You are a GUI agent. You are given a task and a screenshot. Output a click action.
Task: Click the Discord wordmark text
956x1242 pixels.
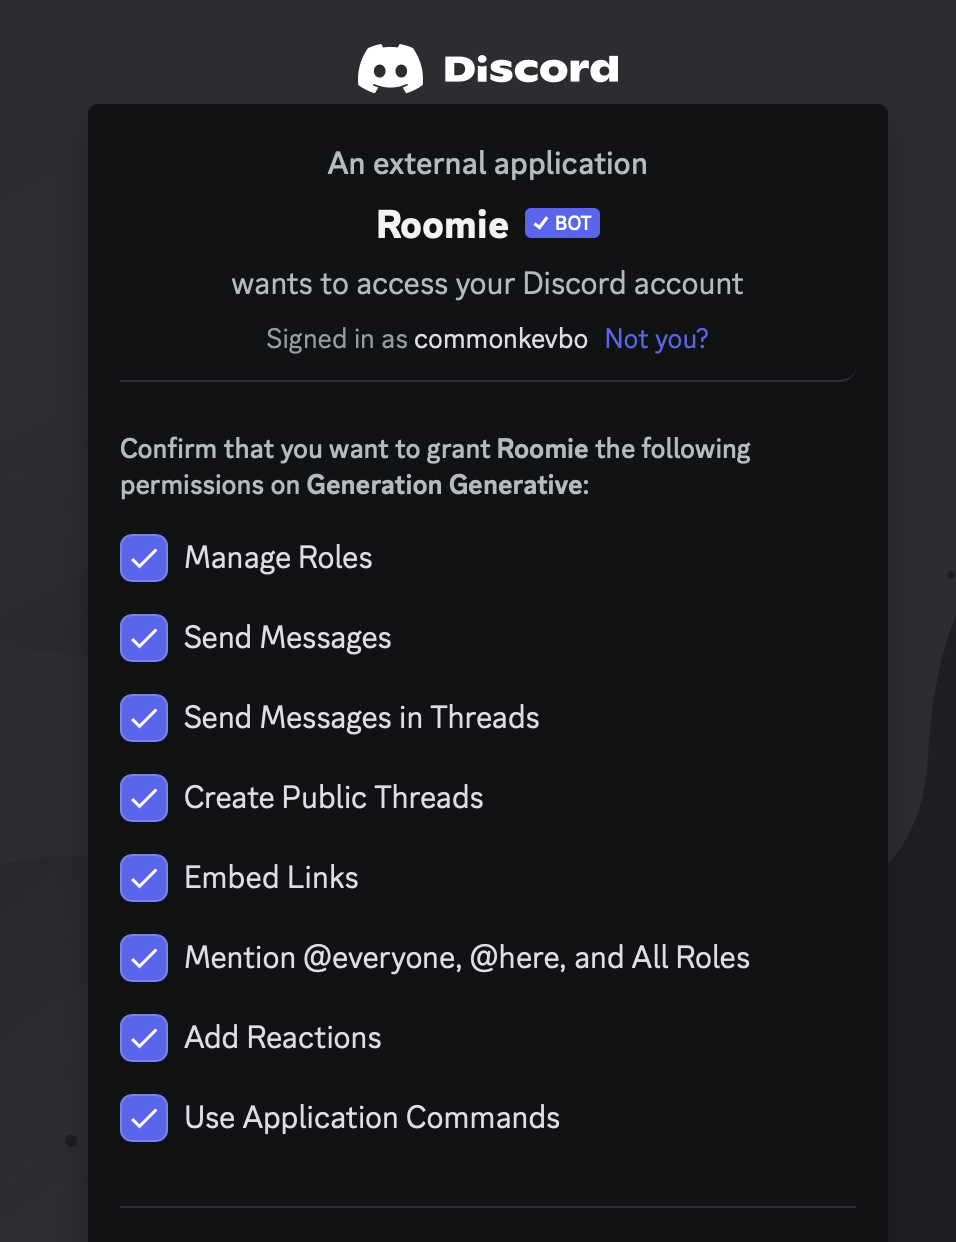point(531,69)
